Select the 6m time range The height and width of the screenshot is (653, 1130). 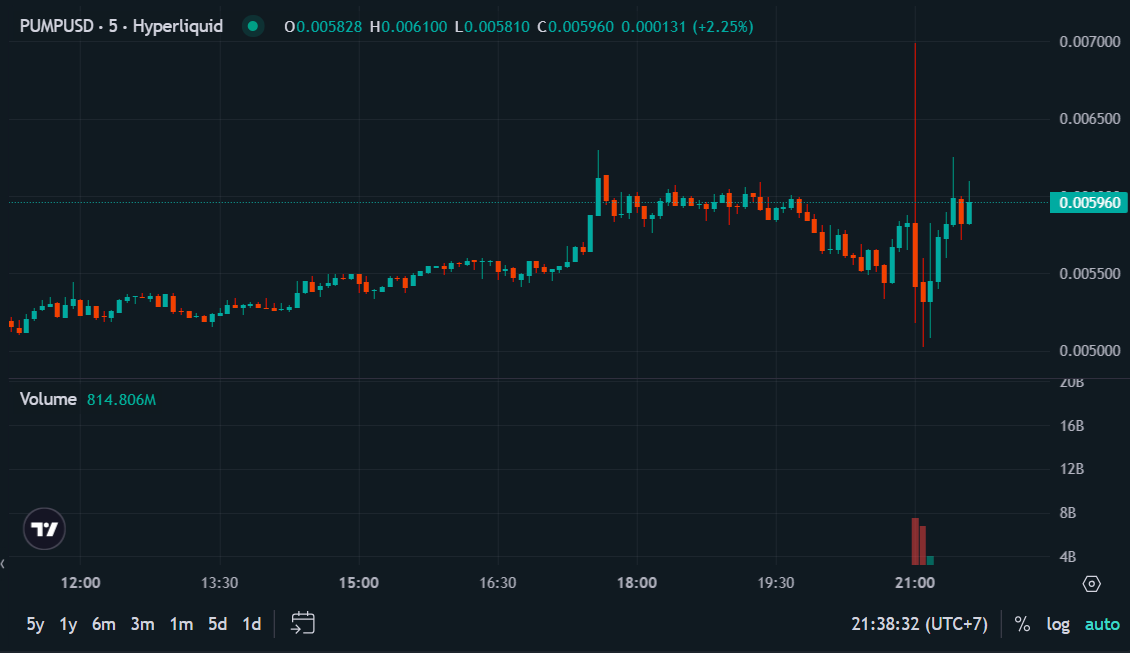click(104, 624)
